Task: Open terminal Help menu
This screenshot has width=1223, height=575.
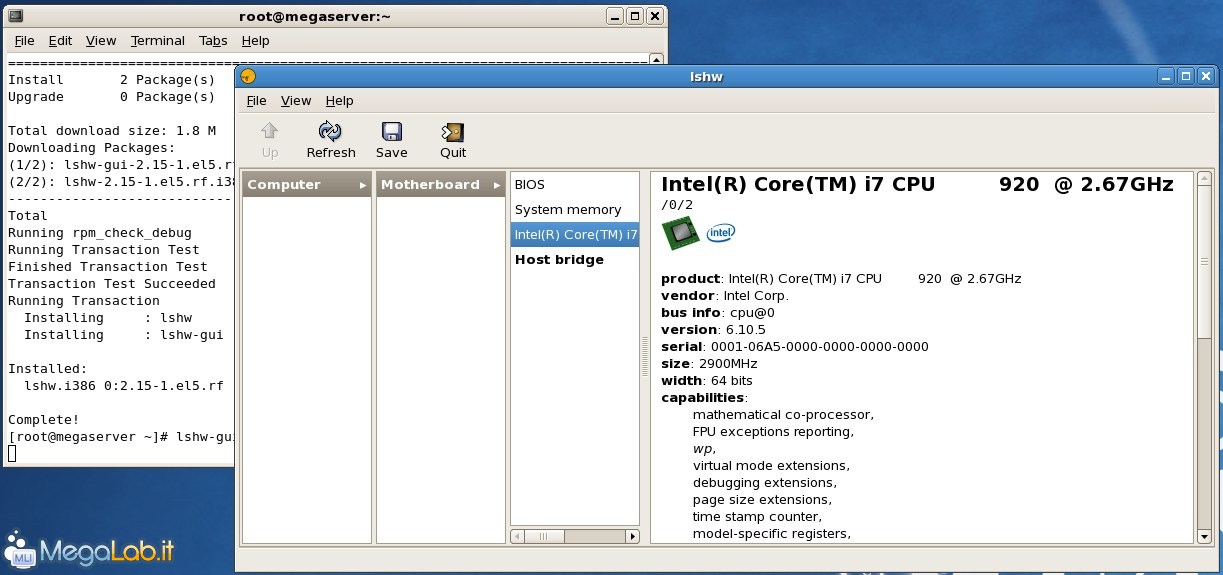Action: tap(255, 41)
